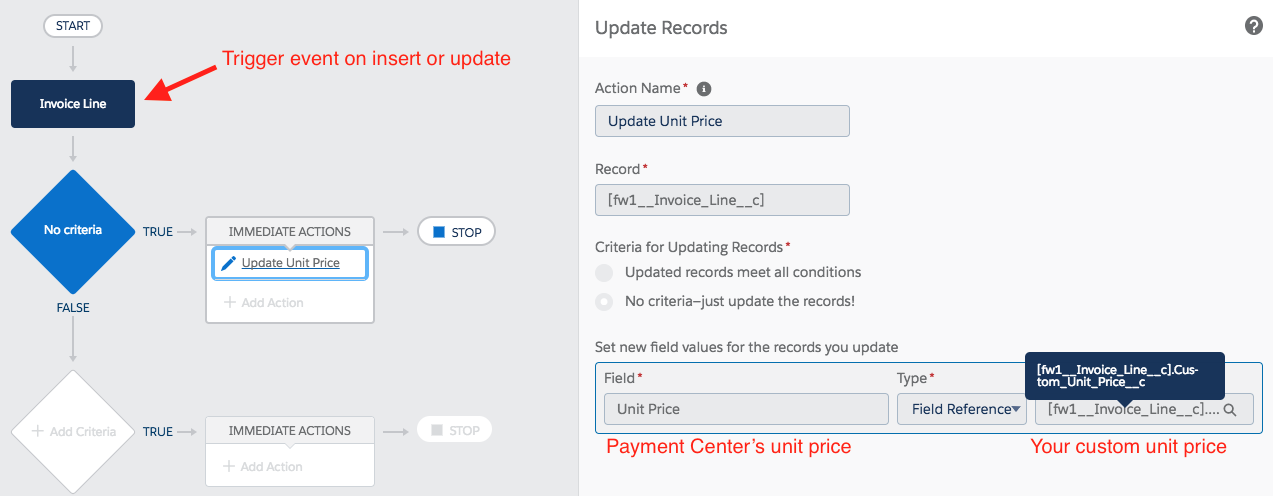Open the Field Reference type dropdown
Viewport: 1273px width, 496px height.
point(962,409)
